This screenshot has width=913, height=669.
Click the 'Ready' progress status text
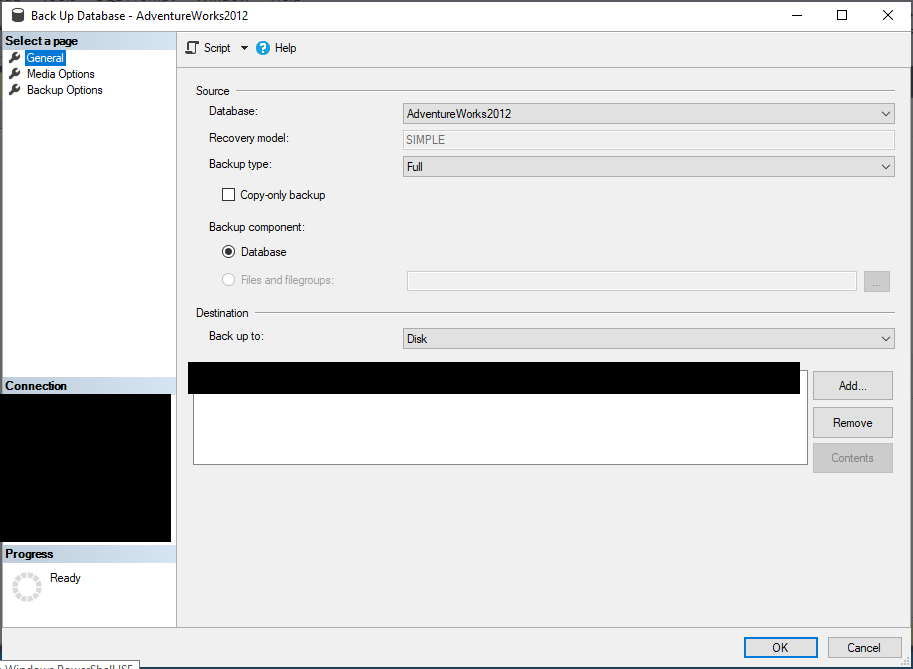pos(65,578)
